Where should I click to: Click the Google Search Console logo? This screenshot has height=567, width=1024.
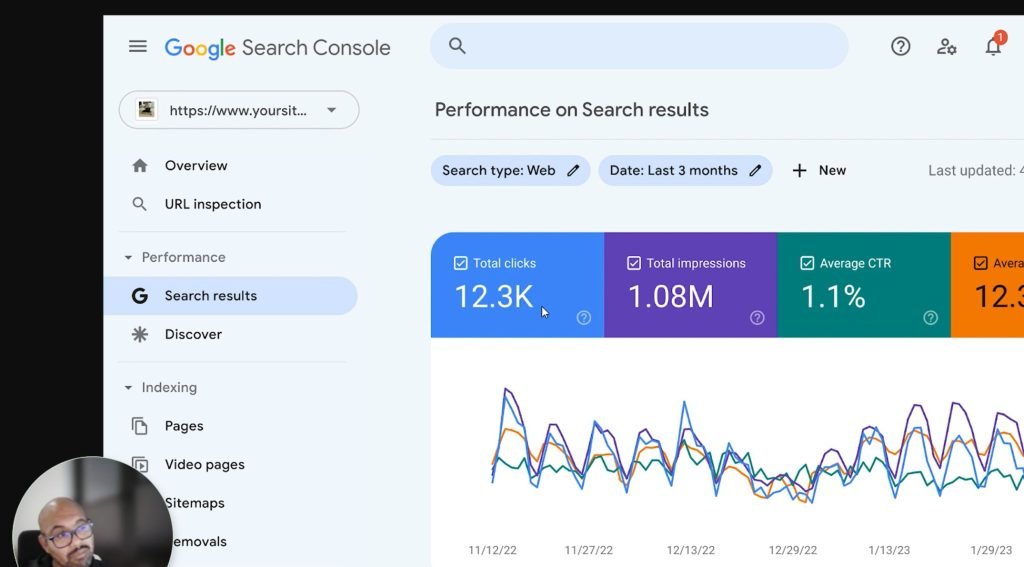point(277,48)
